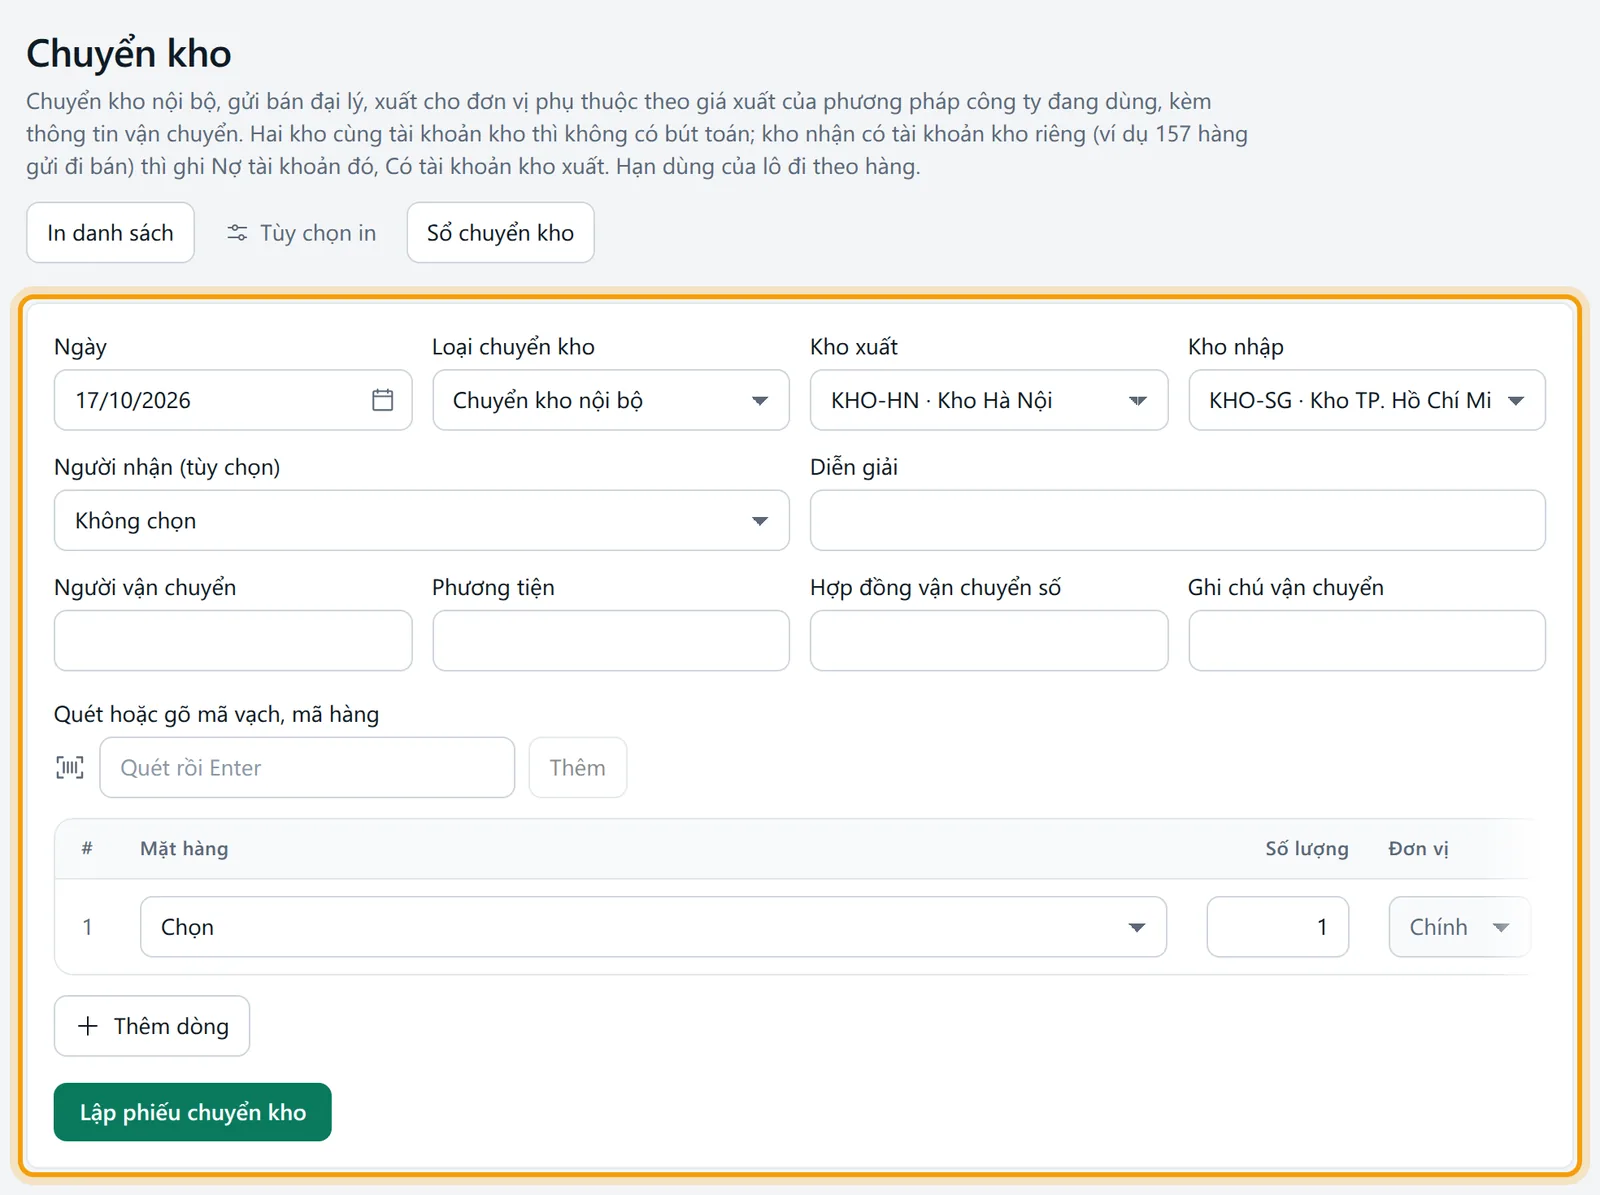Image resolution: width=1600 pixels, height=1195 pixels.
Task: Focus the Diễn giải input field
Action: pyautogui.click(x=1178, y=520)
